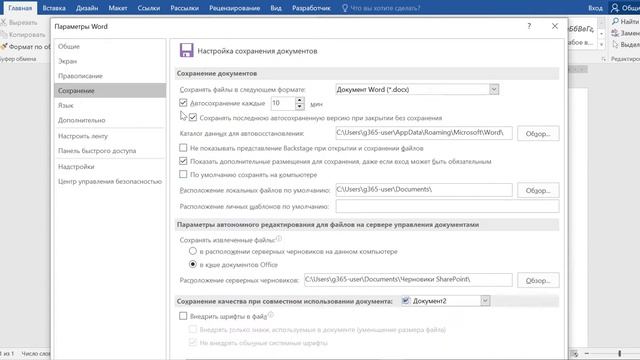Click Обзор next to local files location
640x360 pixels.
pyautogui.click(x=538, y=190)
